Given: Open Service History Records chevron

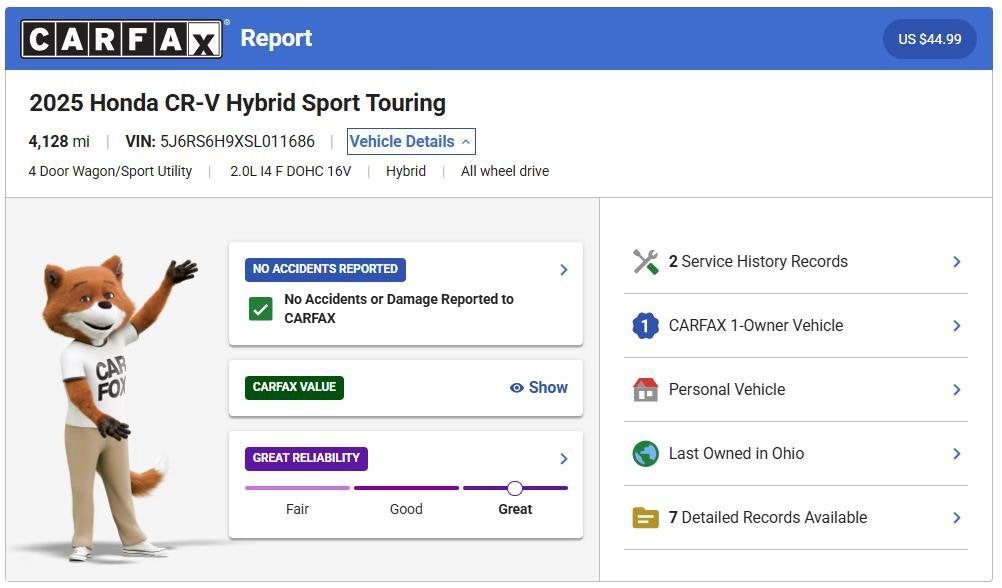Looking at the screenshot, I should [957, 261].
